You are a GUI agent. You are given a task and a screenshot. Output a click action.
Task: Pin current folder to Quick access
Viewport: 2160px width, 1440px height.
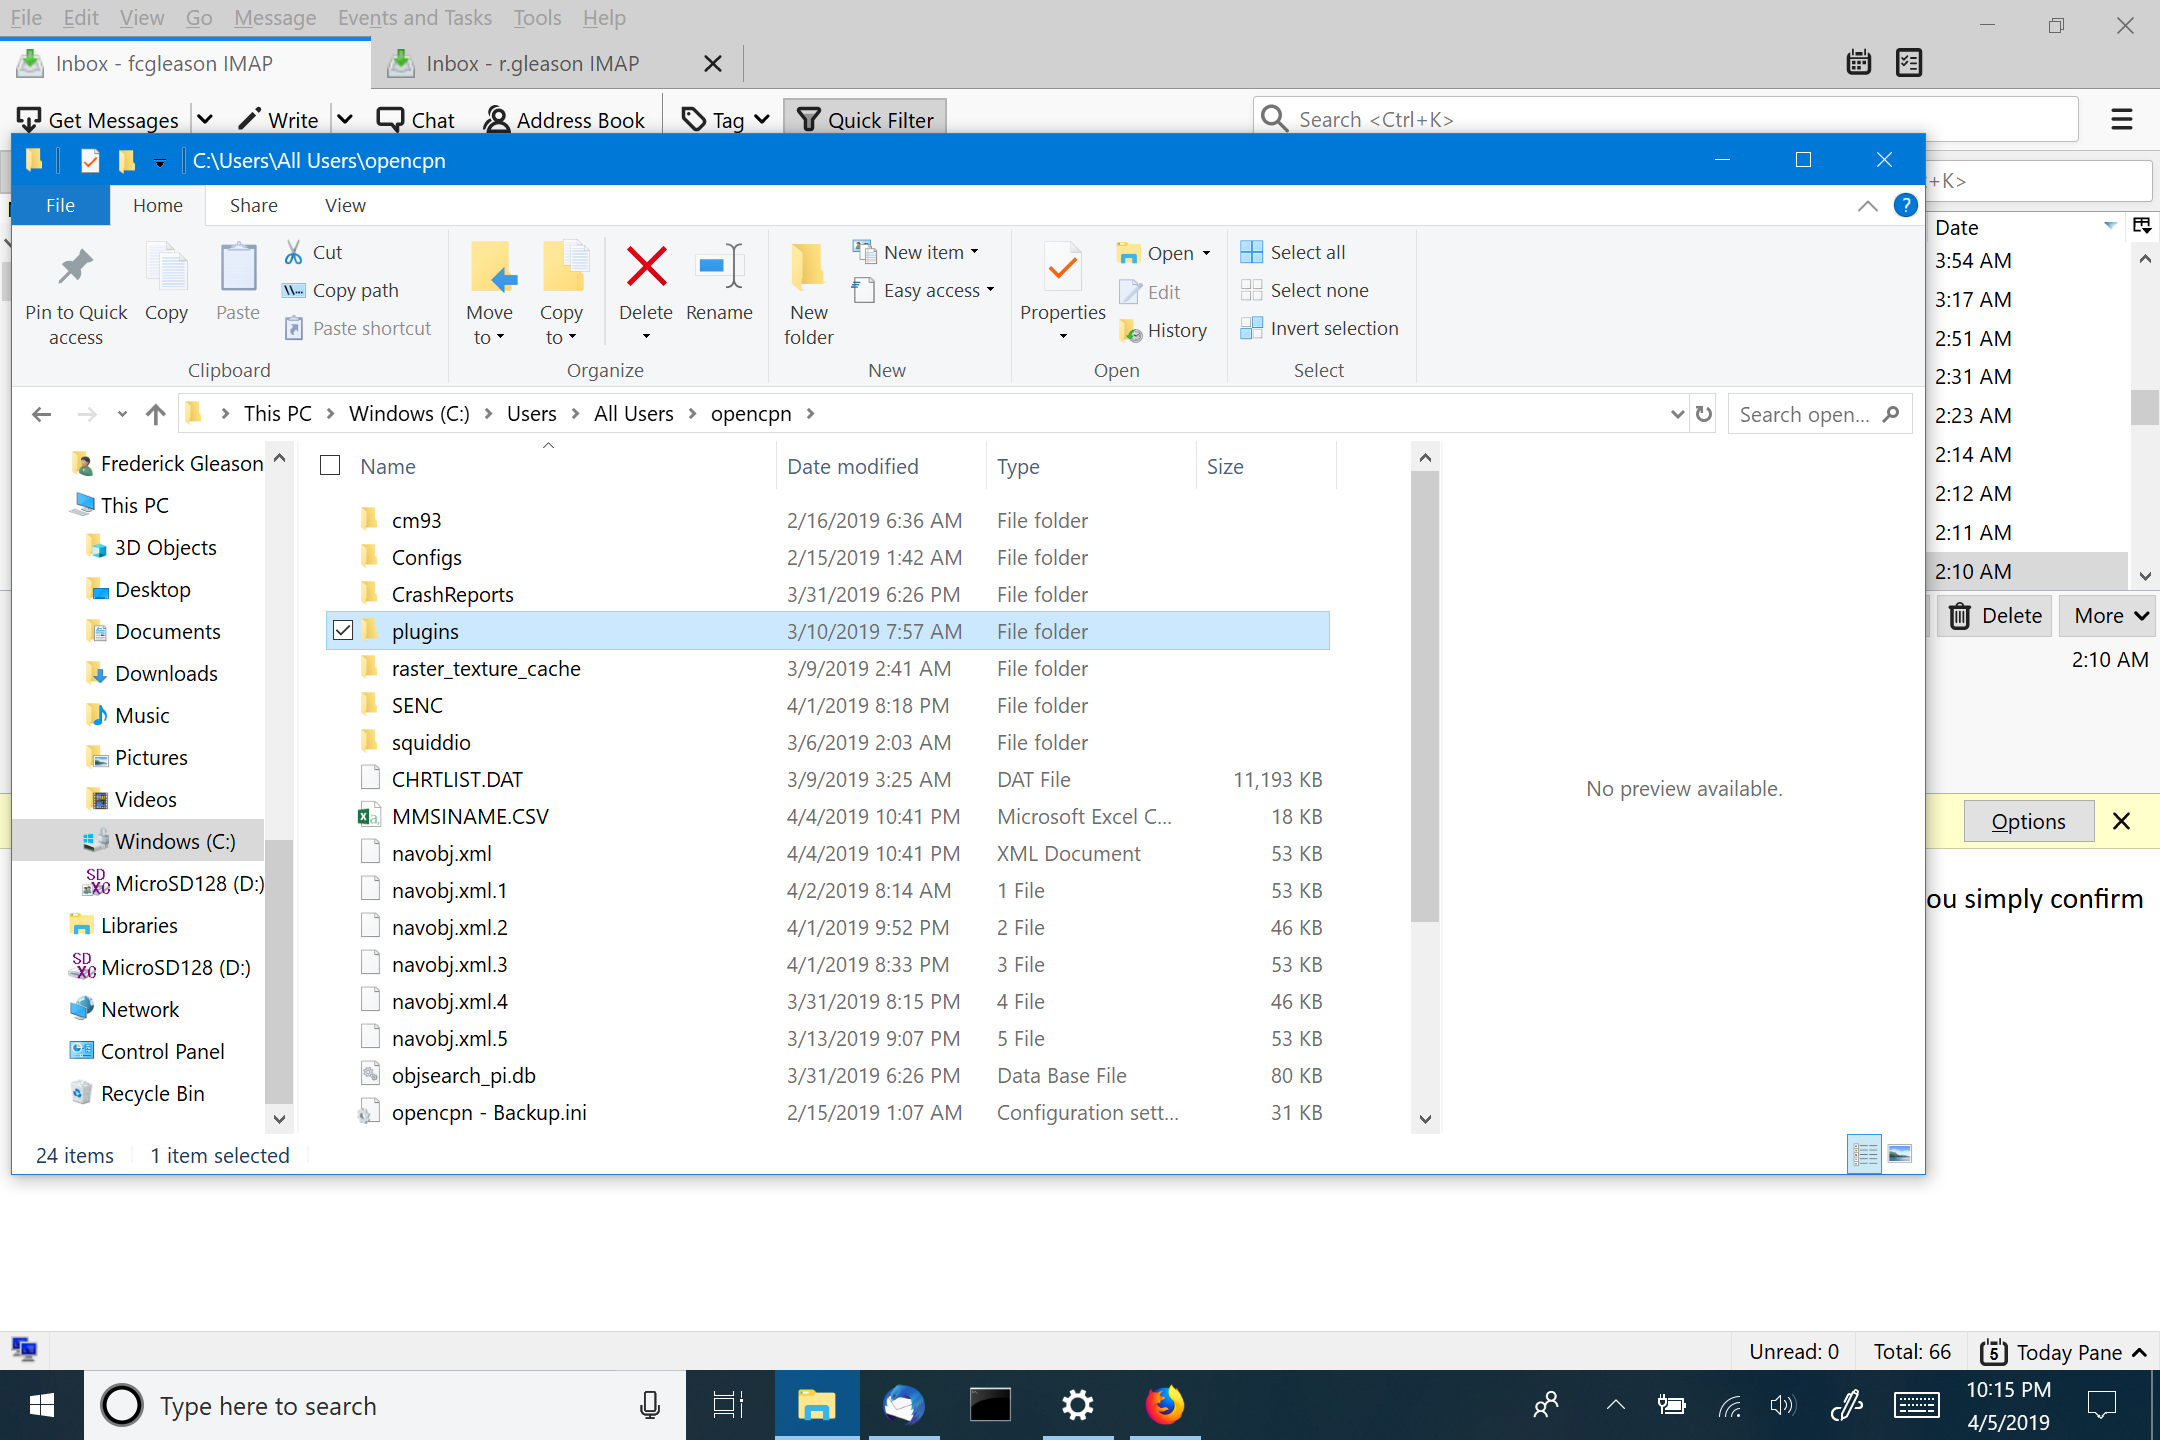tap(75, 290)
